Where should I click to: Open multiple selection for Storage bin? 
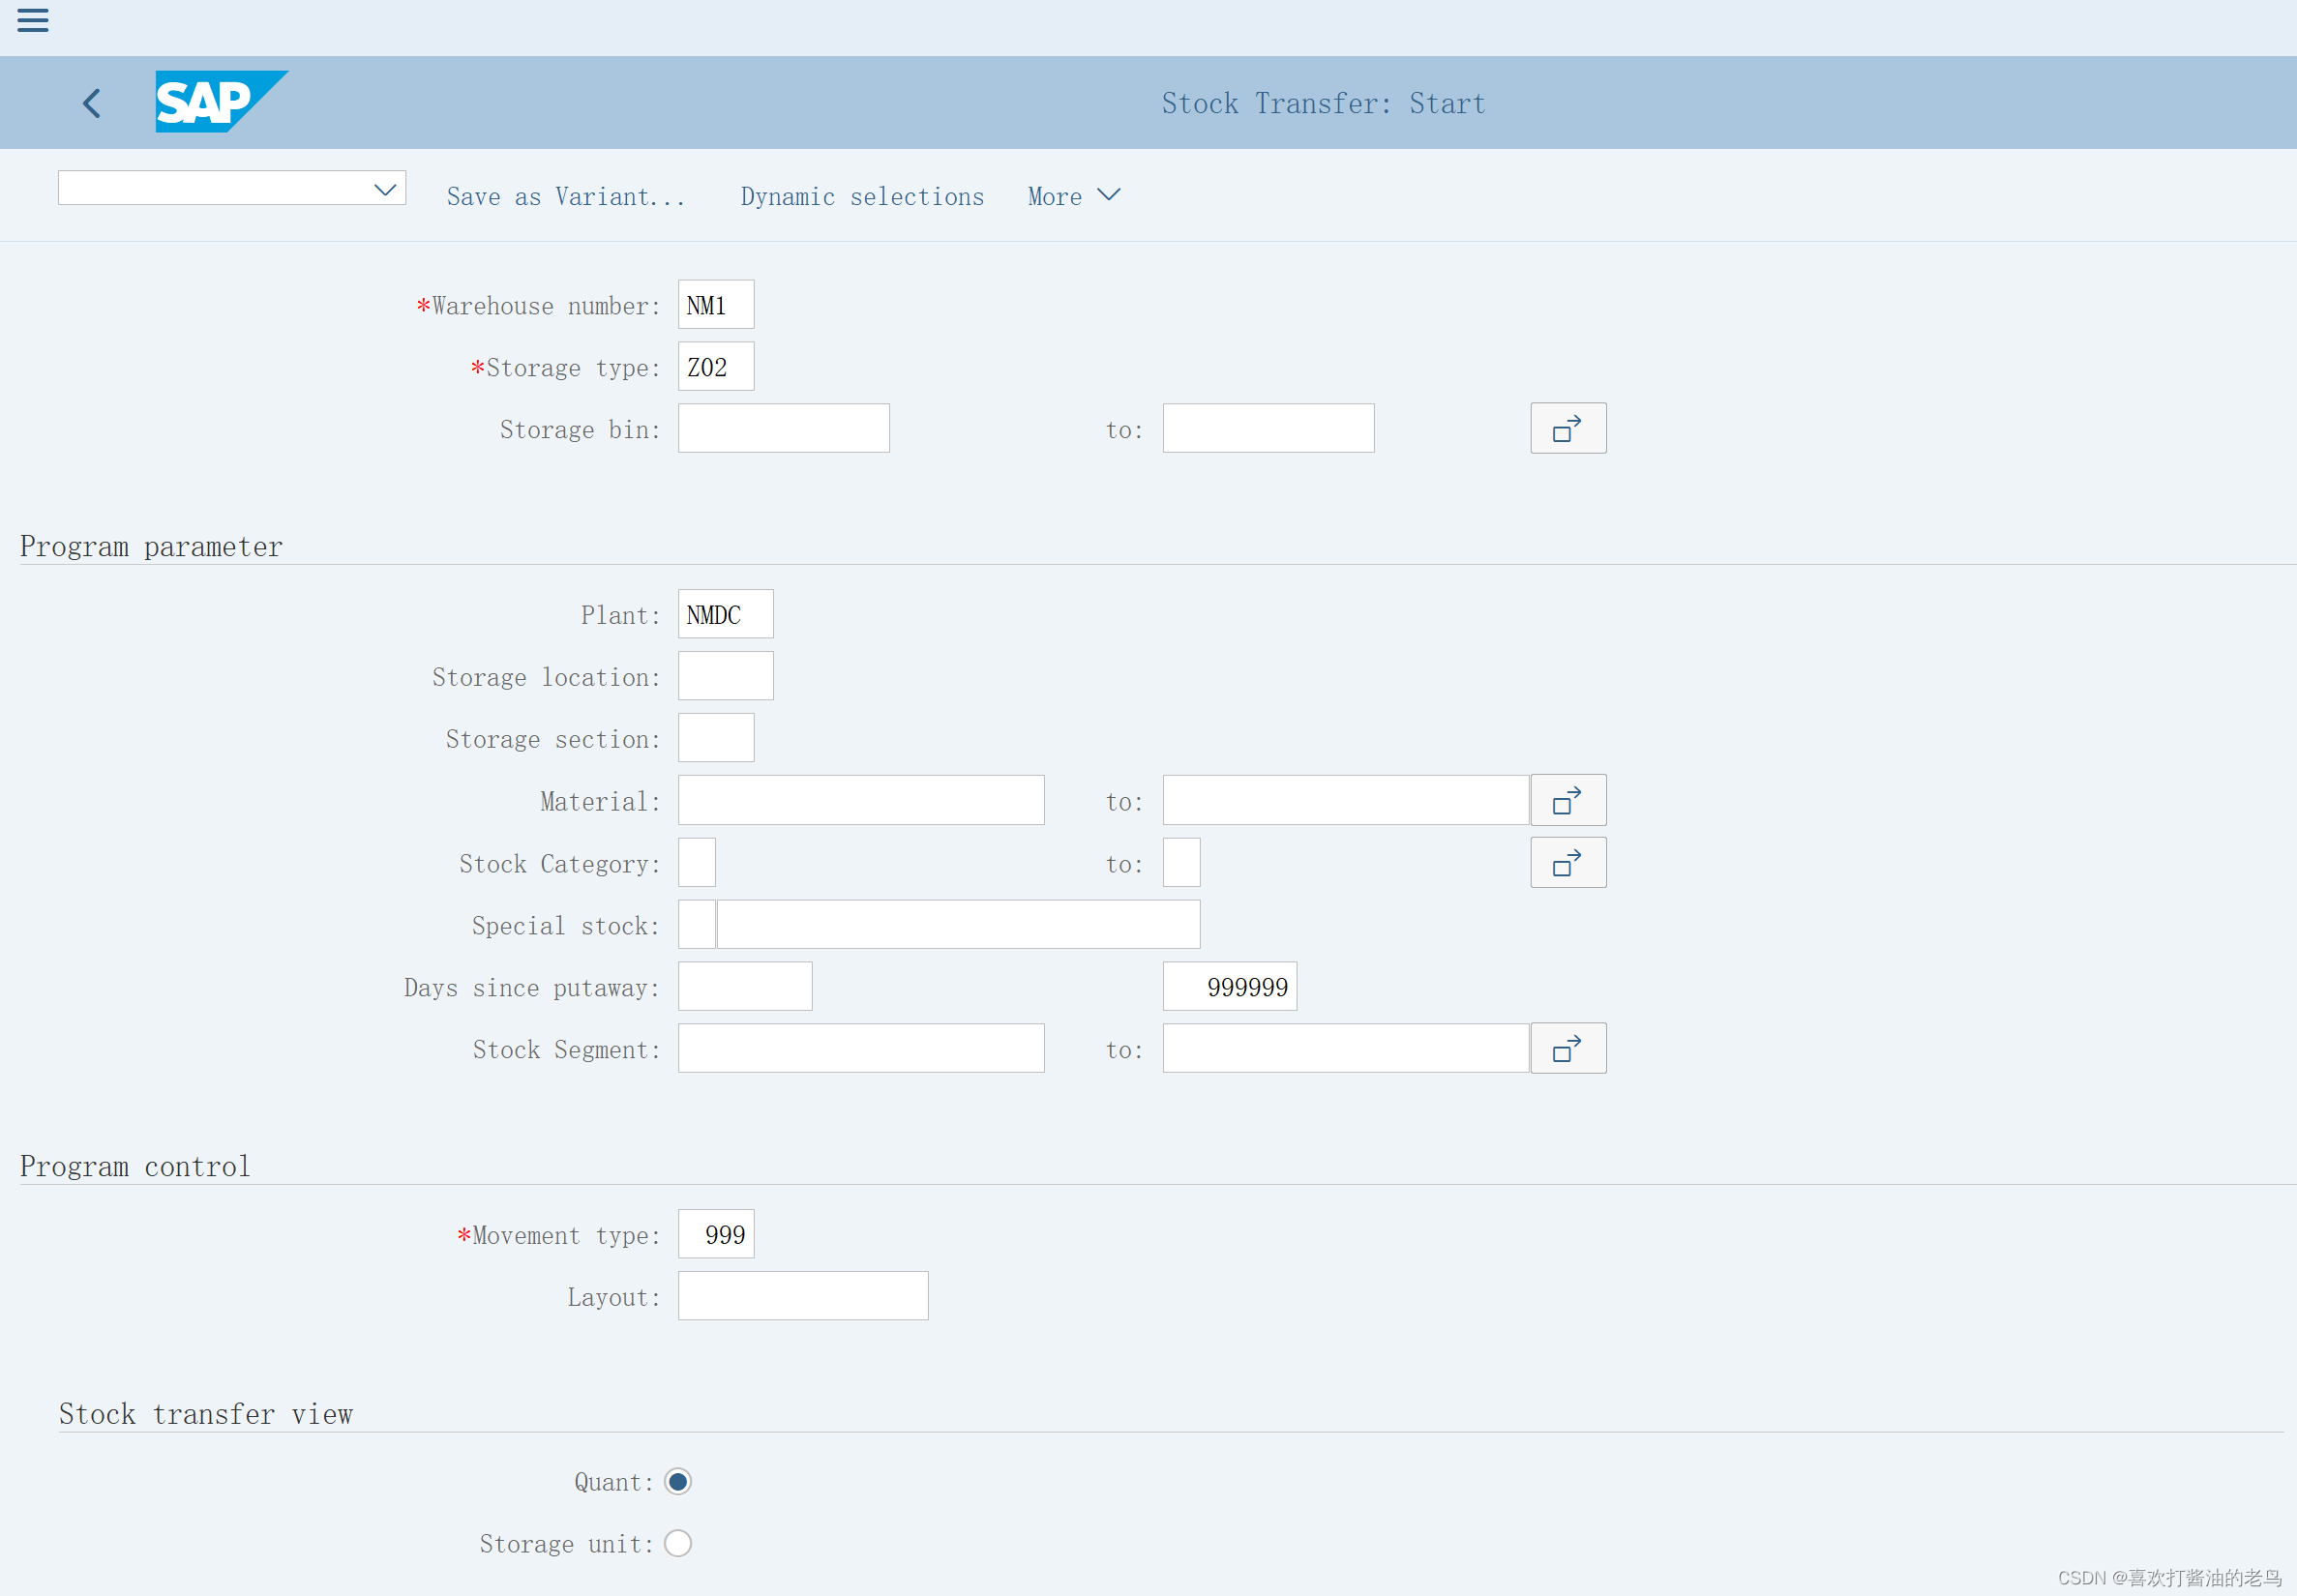pyautogui.click(x=1567, y=429)
